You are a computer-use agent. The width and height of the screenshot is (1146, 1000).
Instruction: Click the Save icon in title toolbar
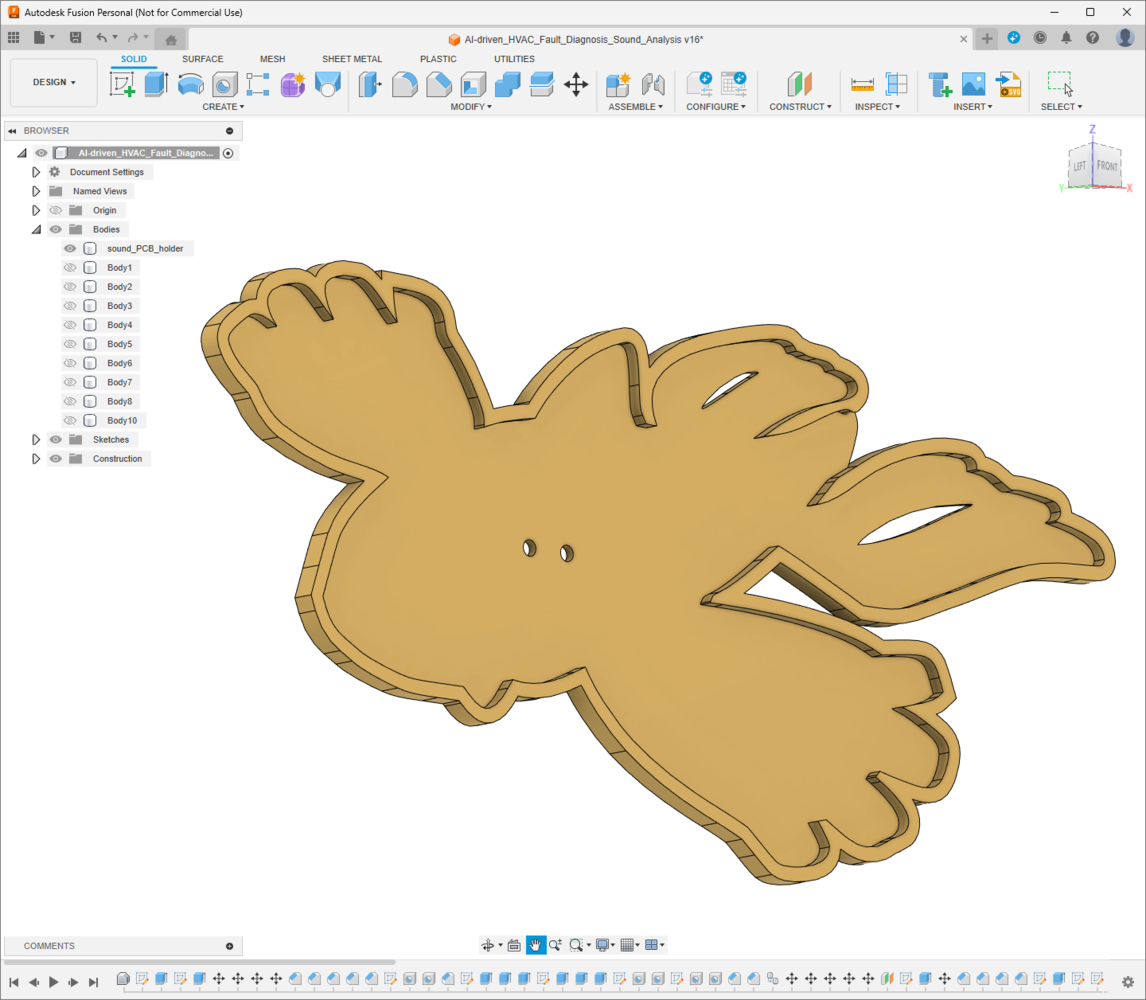(75, 38)
